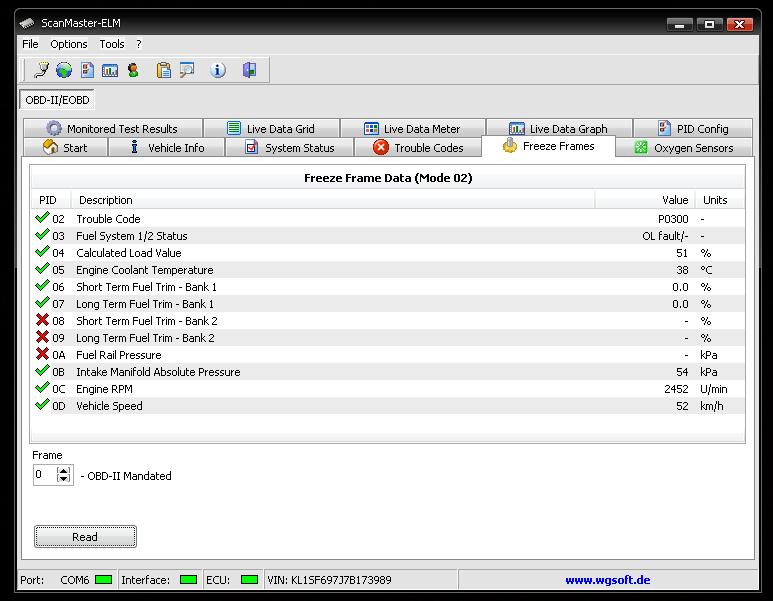Open the checklist report toolbar icon
Image resolution: width=773 pixels, height=601 pixels.
pos(88,70)
